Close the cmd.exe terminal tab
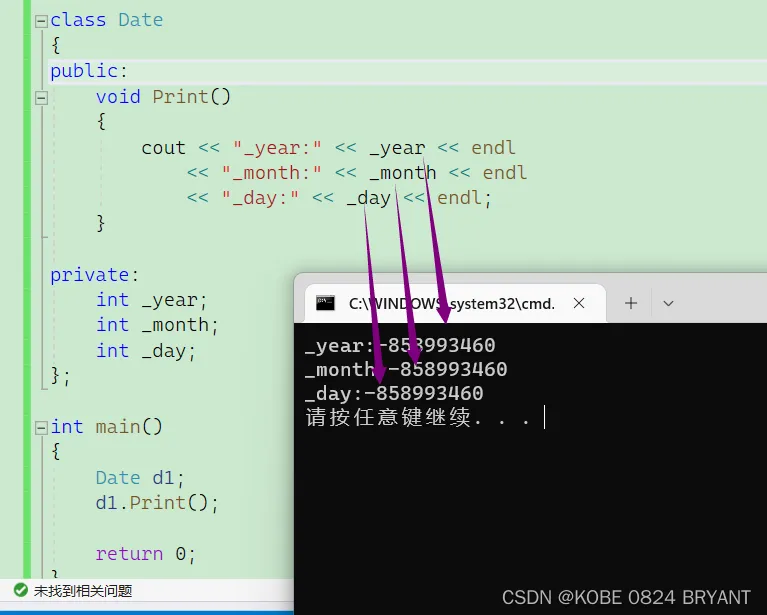Viewport: 767px width, 615px height. 579,303
